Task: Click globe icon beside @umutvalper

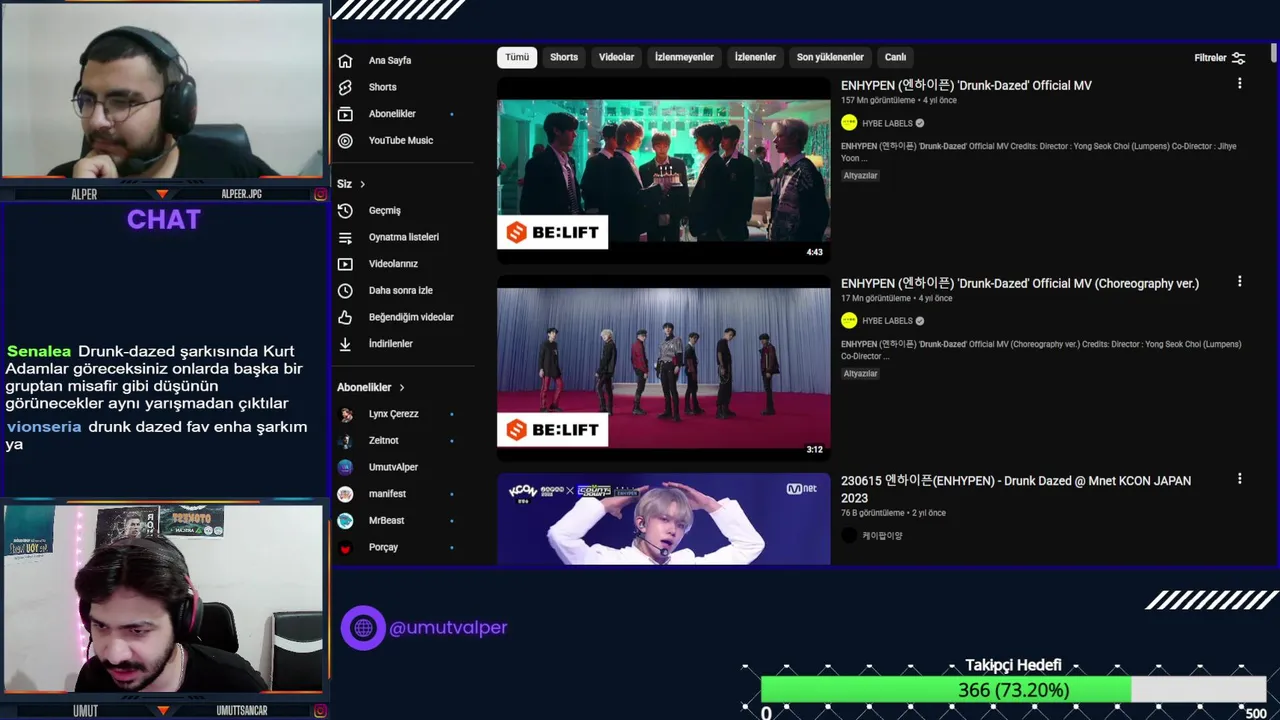Action: click(x=363, y=628)
